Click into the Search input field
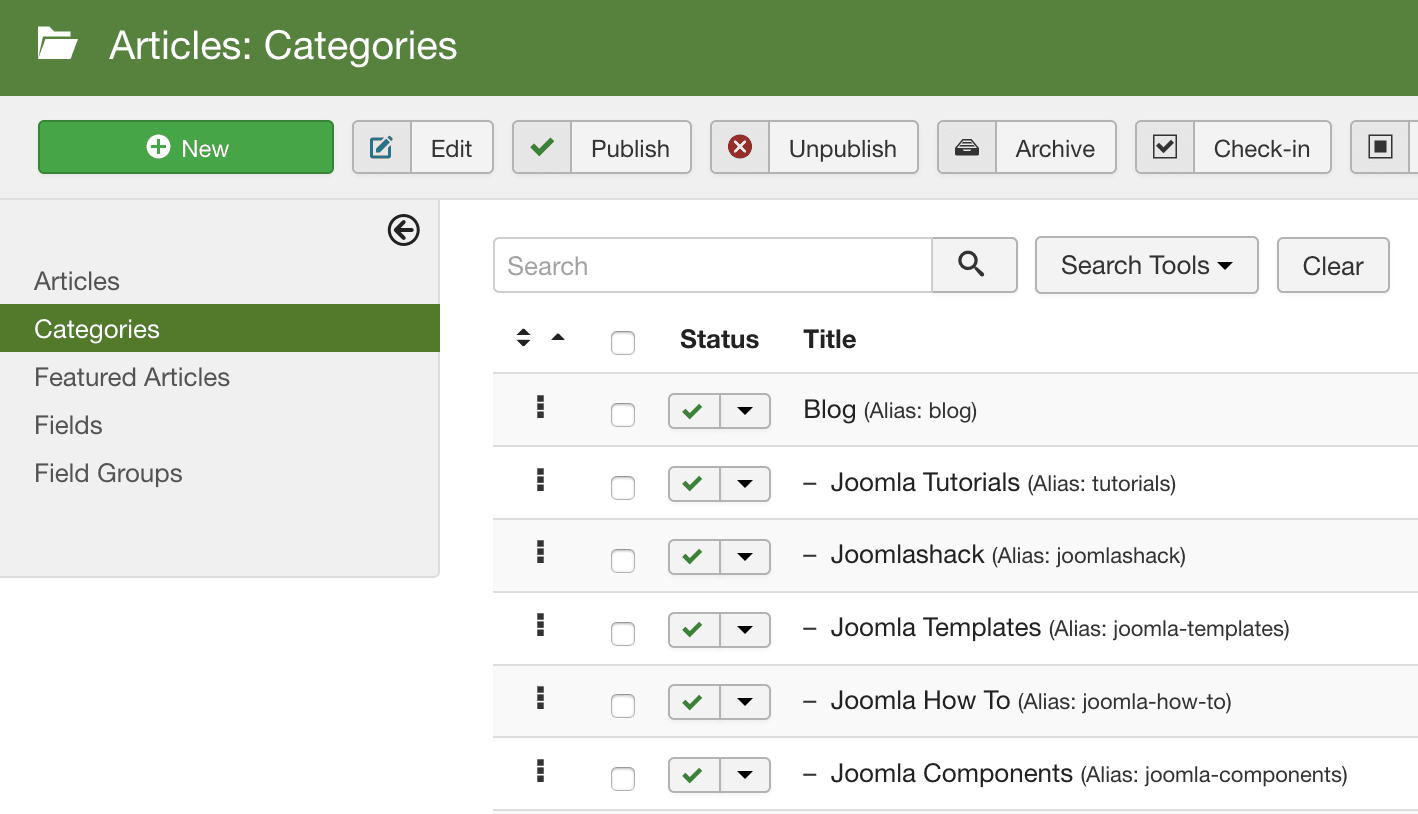Viewport: 1418px width, 814px height. pyautogui.click(x=713, y=265)
